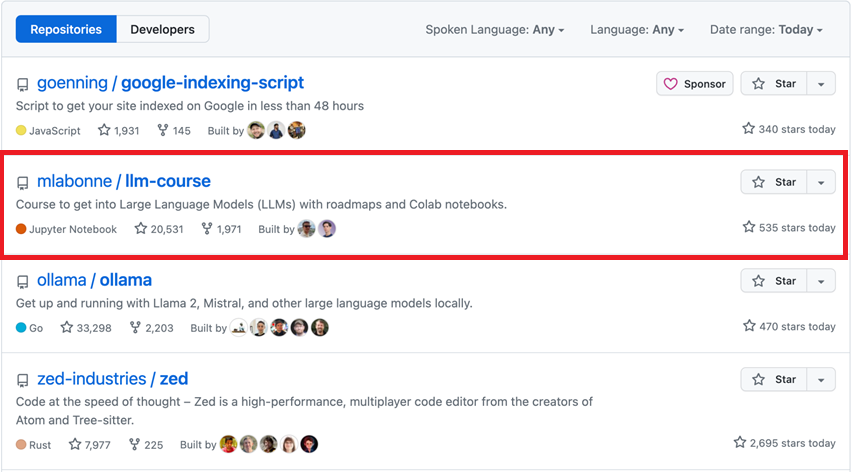Click the repo icon beside goenning

click(22, 84)
